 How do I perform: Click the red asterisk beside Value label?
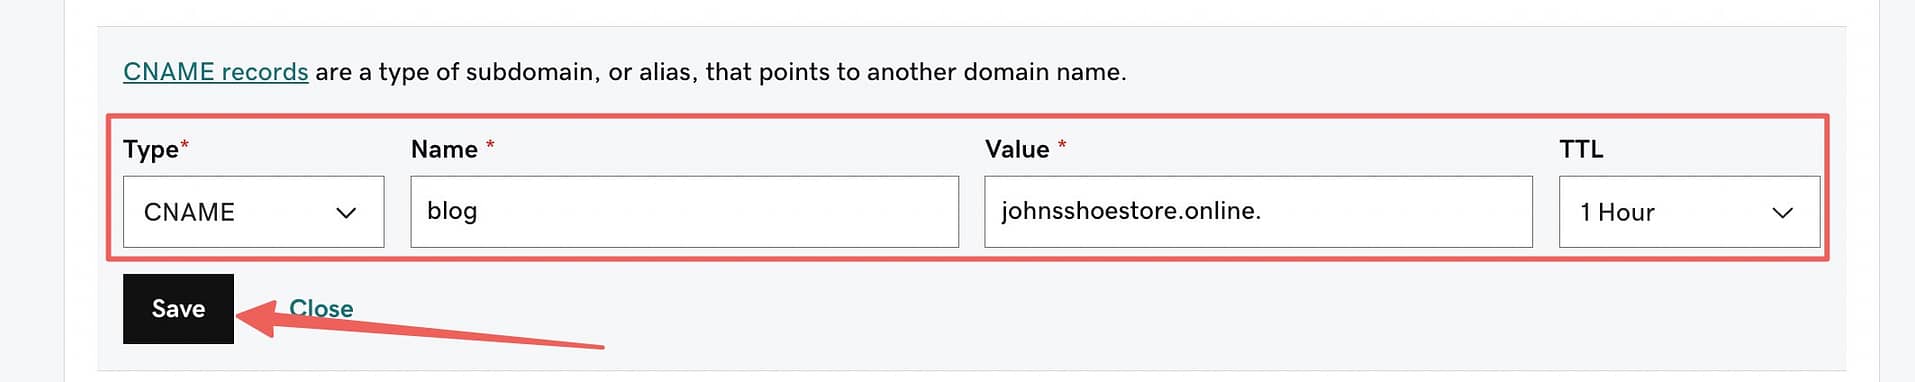pyautogui.click(x=1062, y=146)
